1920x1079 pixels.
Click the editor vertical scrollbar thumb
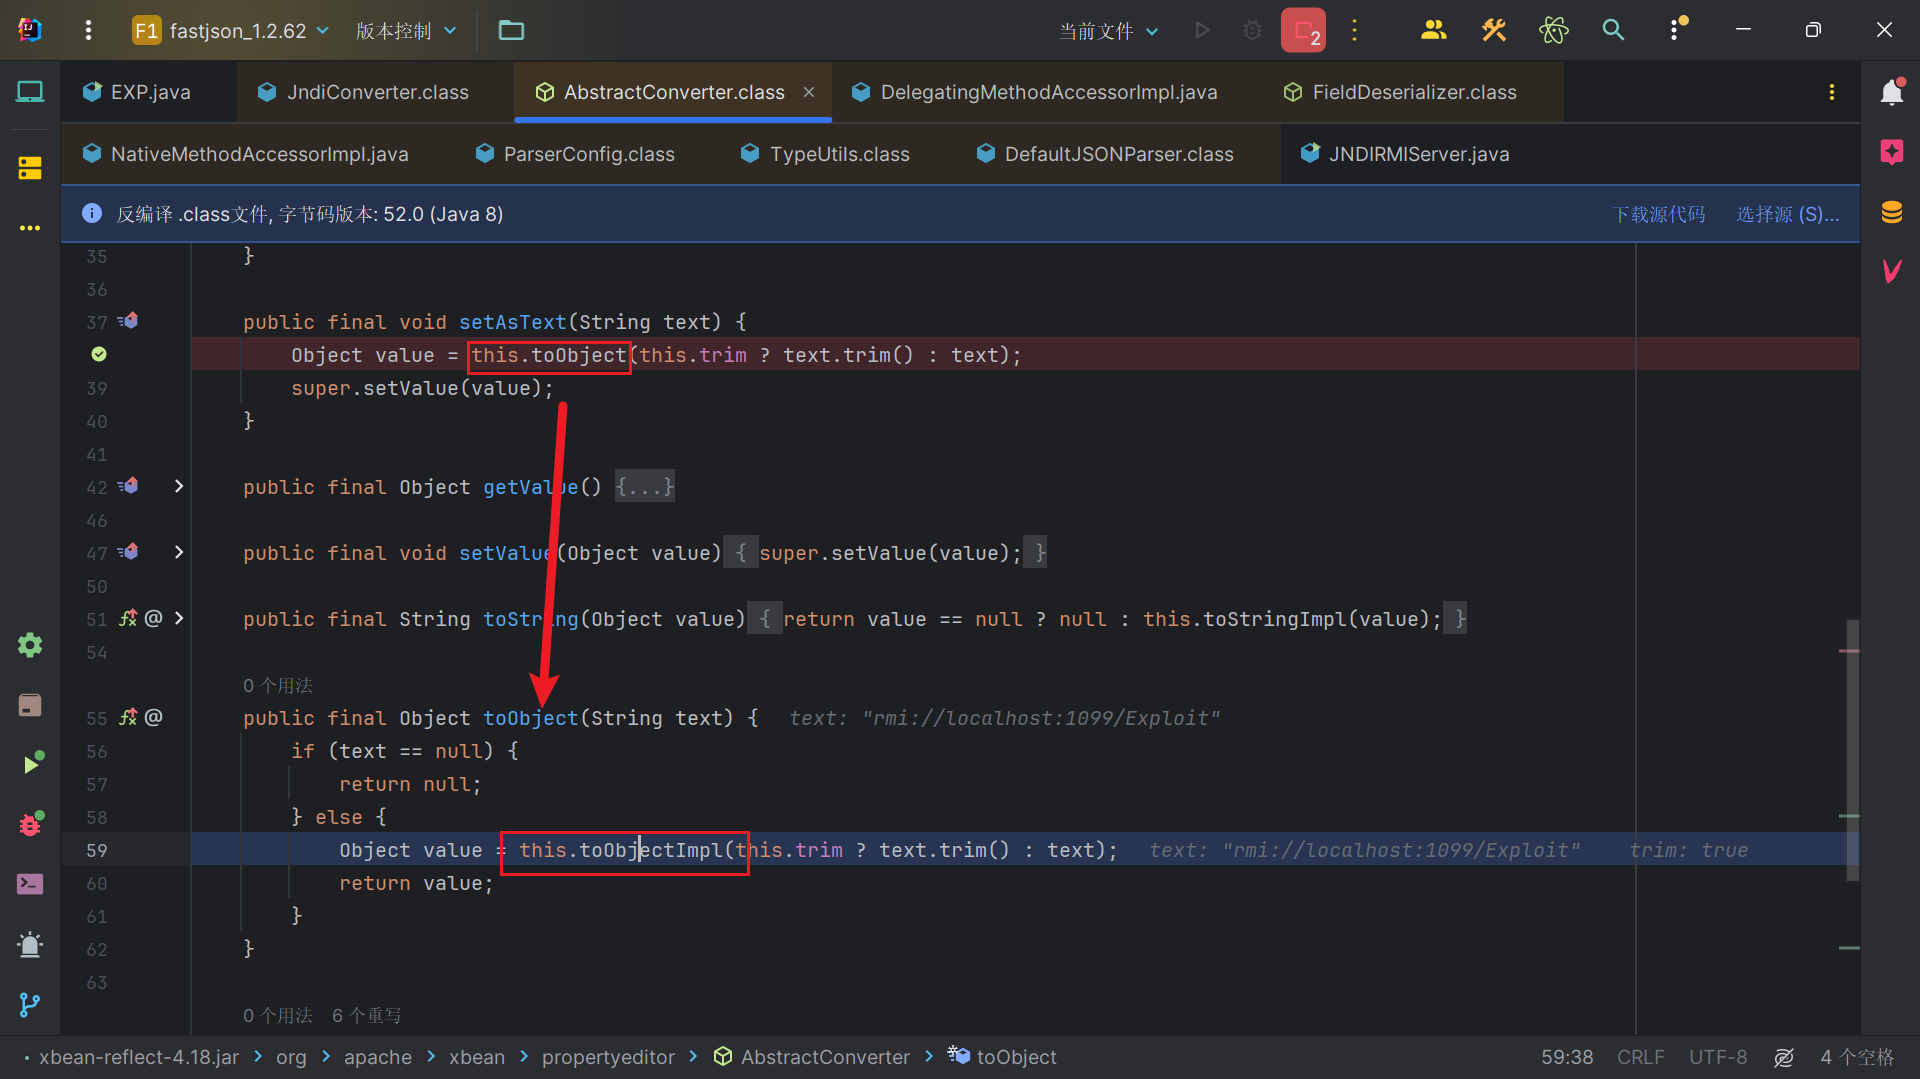(x=1852, y=750)
